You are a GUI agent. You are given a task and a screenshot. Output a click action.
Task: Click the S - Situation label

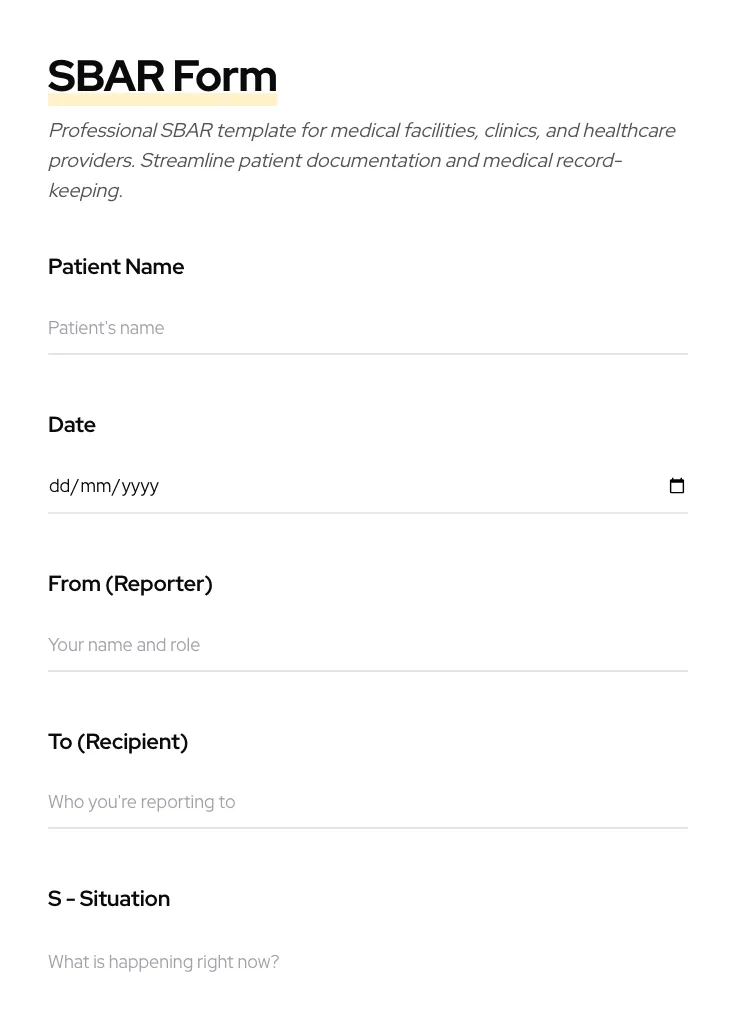pyautogui.click(x=109, y=899)
